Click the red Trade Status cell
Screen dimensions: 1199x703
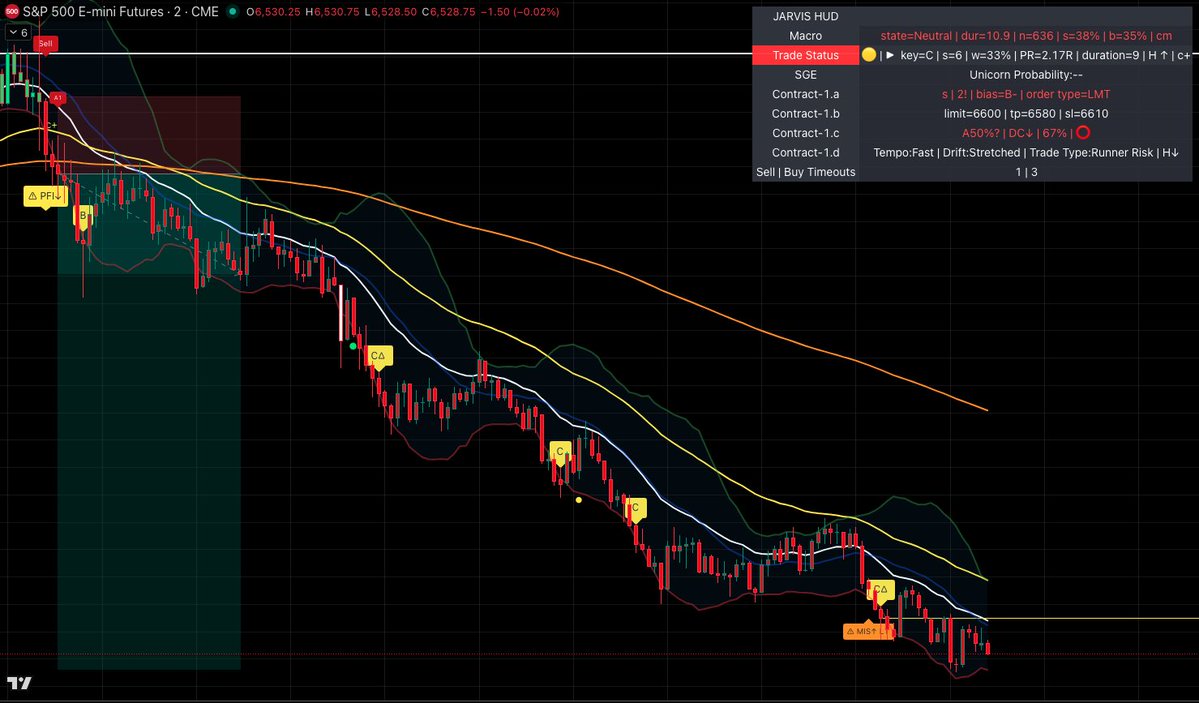[x=805, y=55]
